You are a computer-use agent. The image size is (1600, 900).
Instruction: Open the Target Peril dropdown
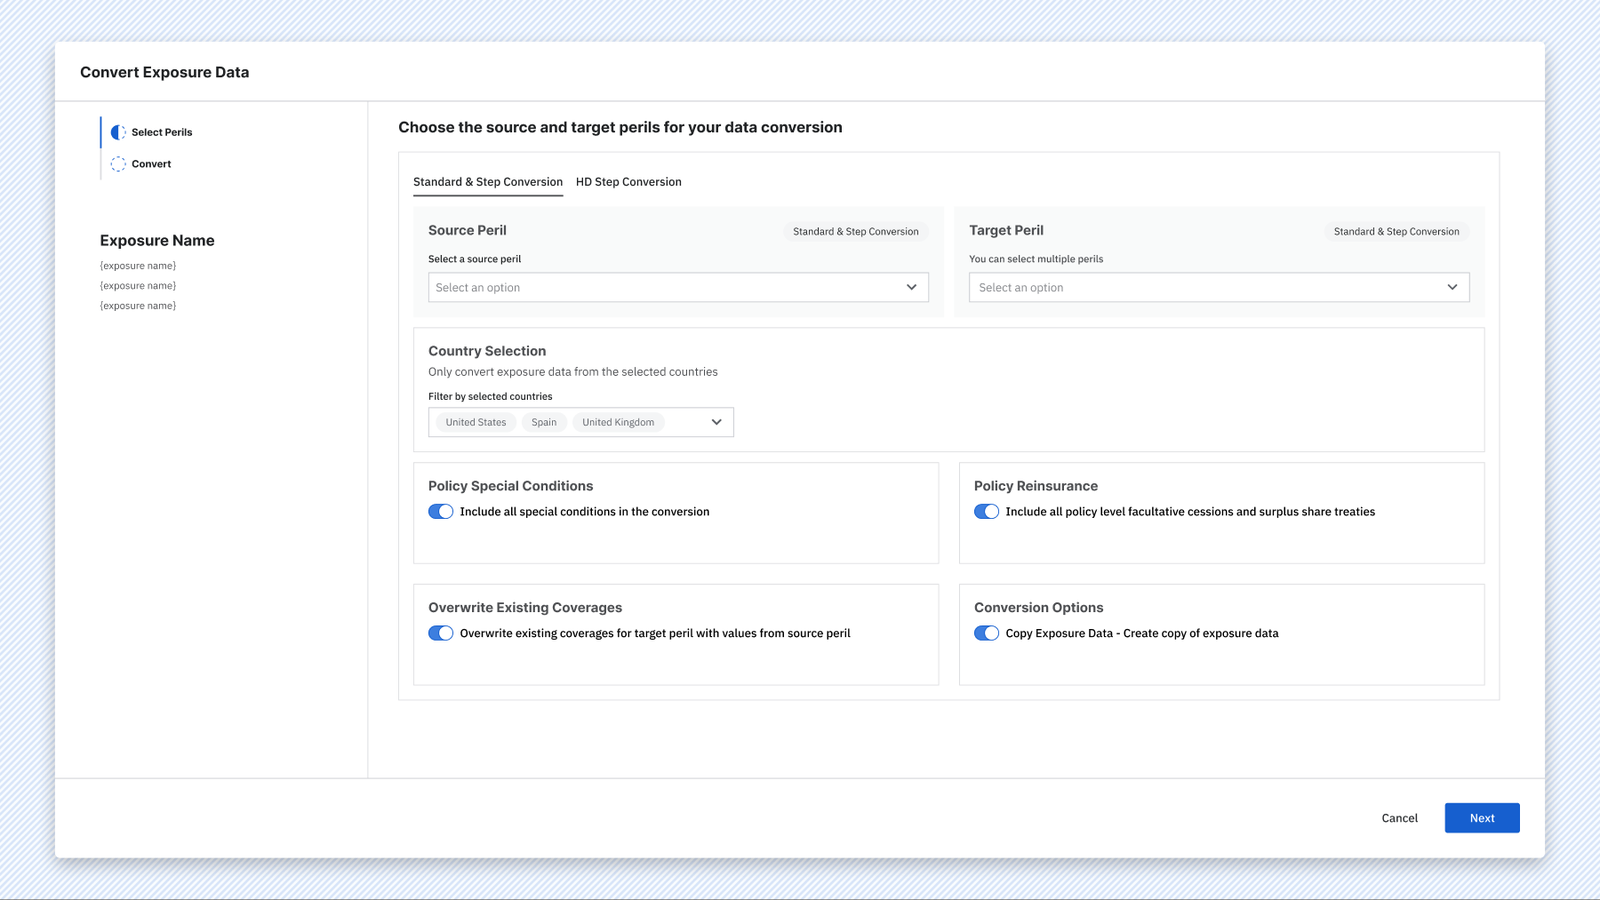[1219, 287]
